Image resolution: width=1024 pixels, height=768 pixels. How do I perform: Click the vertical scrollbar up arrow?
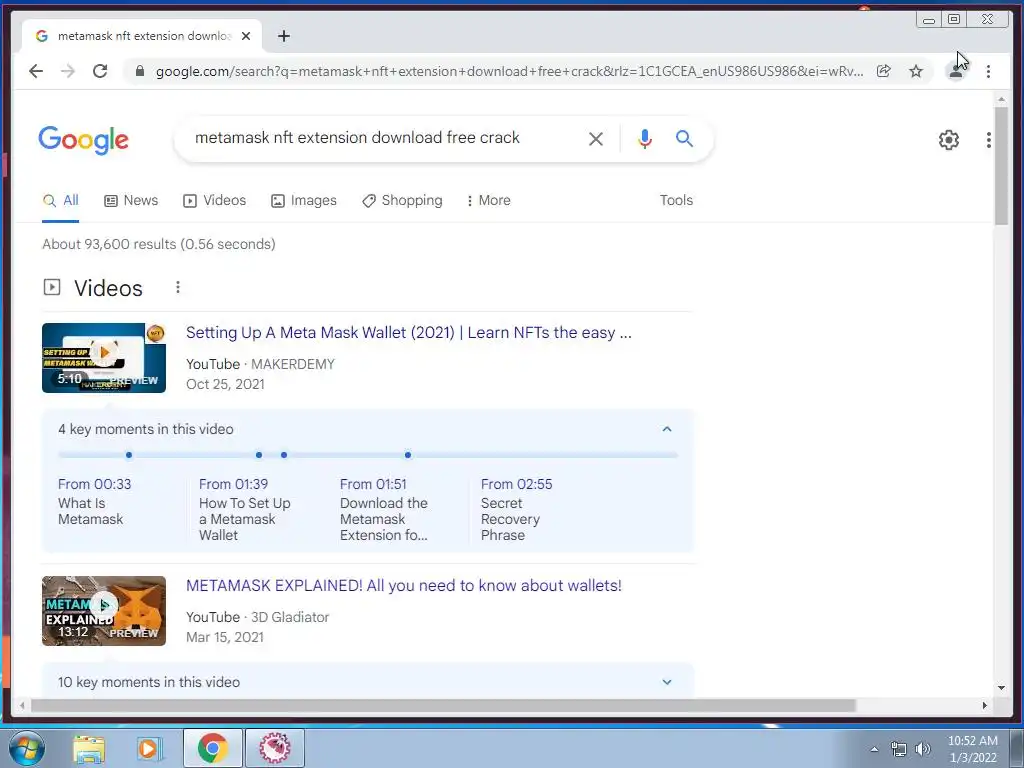click(x=1001, y=99)
